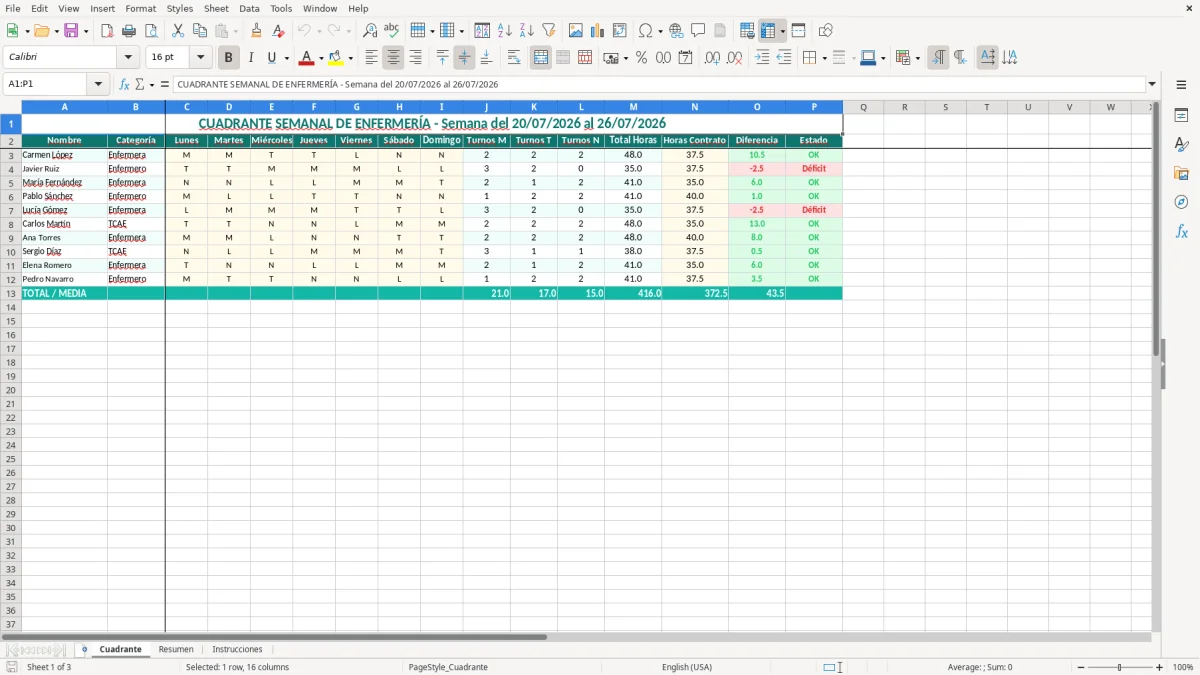Screen dimensions: 1200x675
Task: Expand Background Color dropdown arrow
Action: click(350, 58)
